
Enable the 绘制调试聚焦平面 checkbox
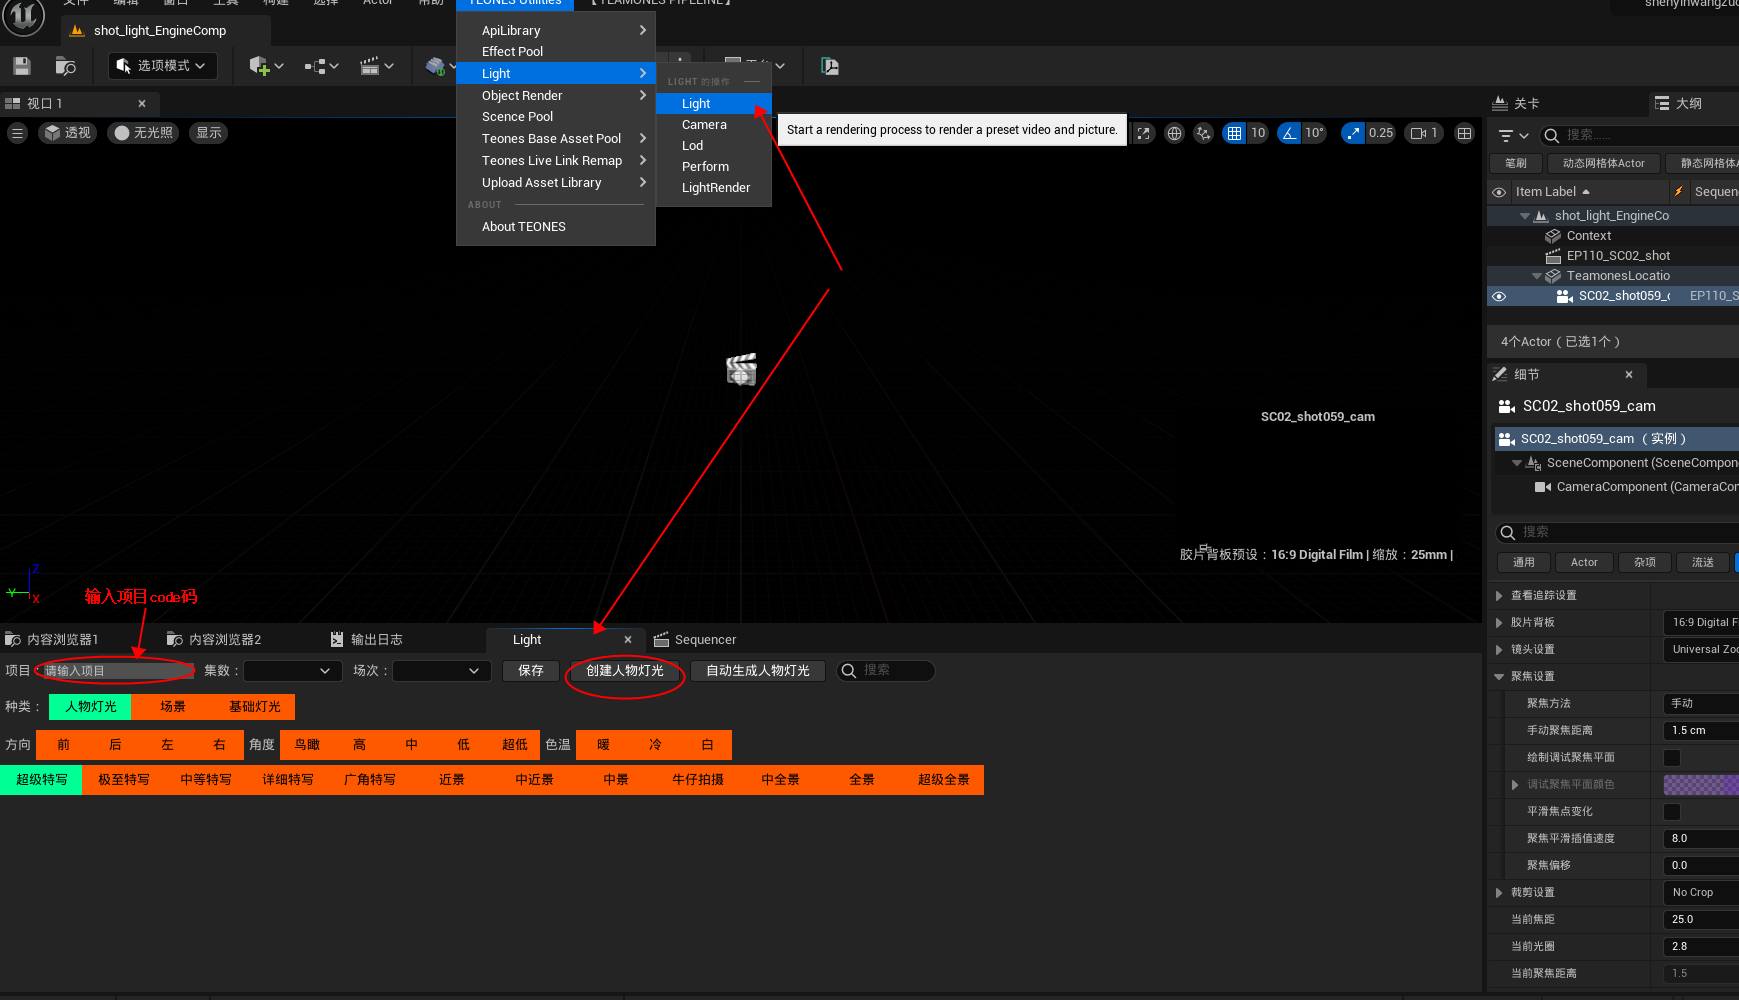click(x=1672, y=758)
